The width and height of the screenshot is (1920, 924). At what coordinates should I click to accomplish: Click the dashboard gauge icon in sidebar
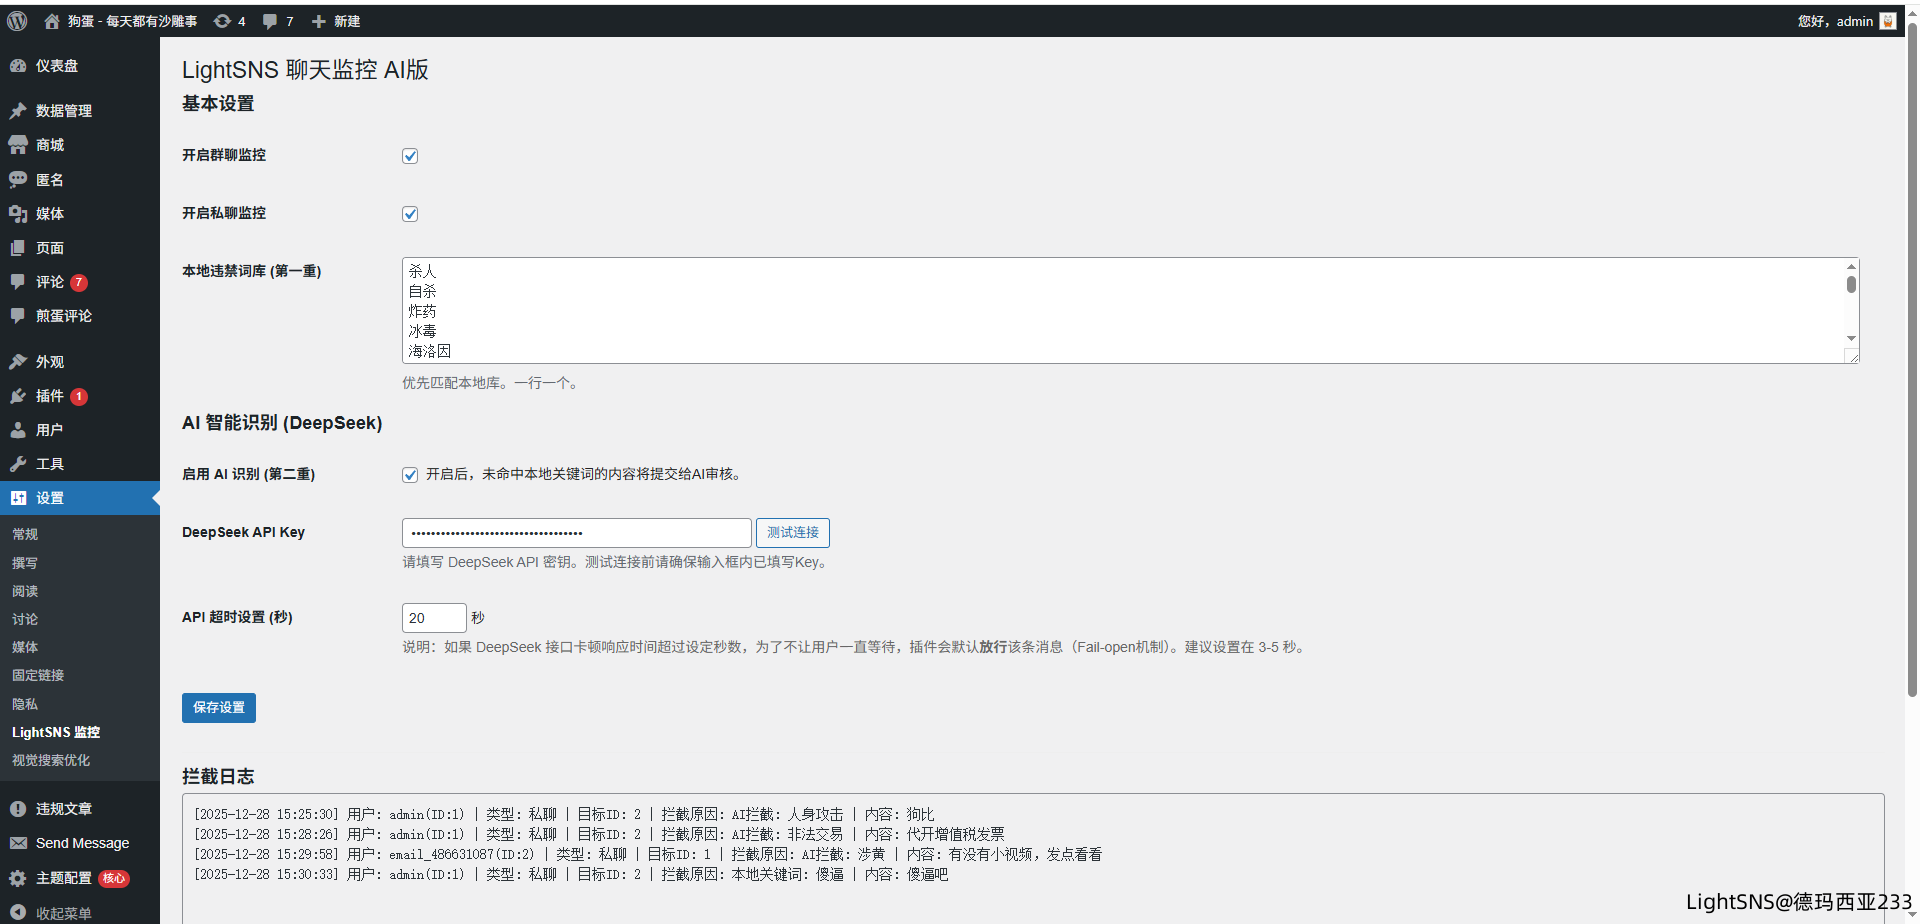tap(18, 66)
